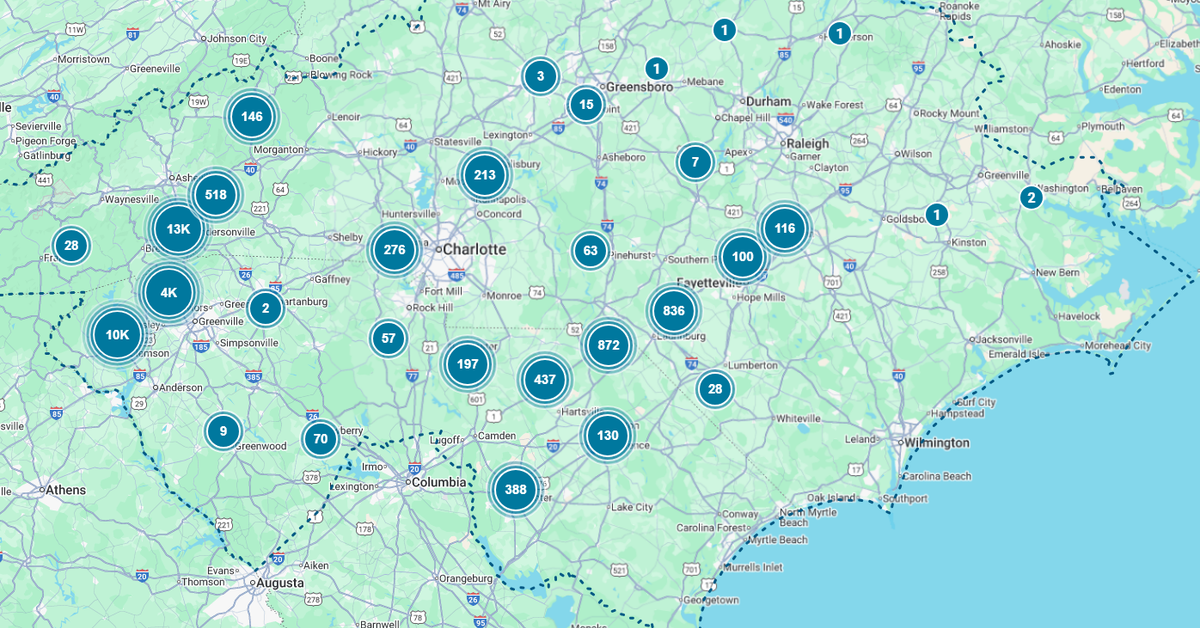Click the 13K cluster marker
The height and width of the screenshot is (628, 1200).
178,229
